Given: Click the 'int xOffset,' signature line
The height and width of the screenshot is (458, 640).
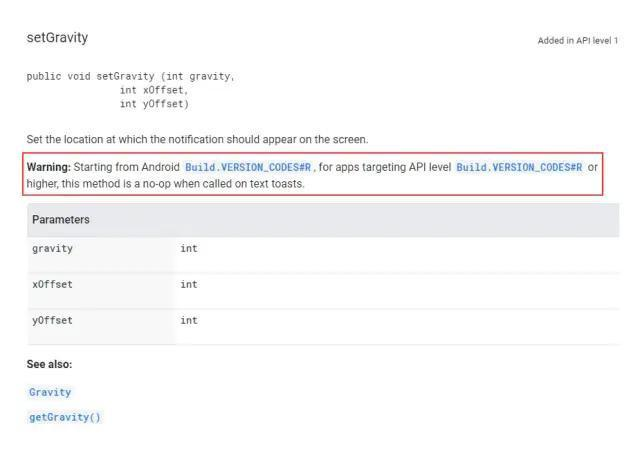Looking at the screenshot, I should click(153, 90).
